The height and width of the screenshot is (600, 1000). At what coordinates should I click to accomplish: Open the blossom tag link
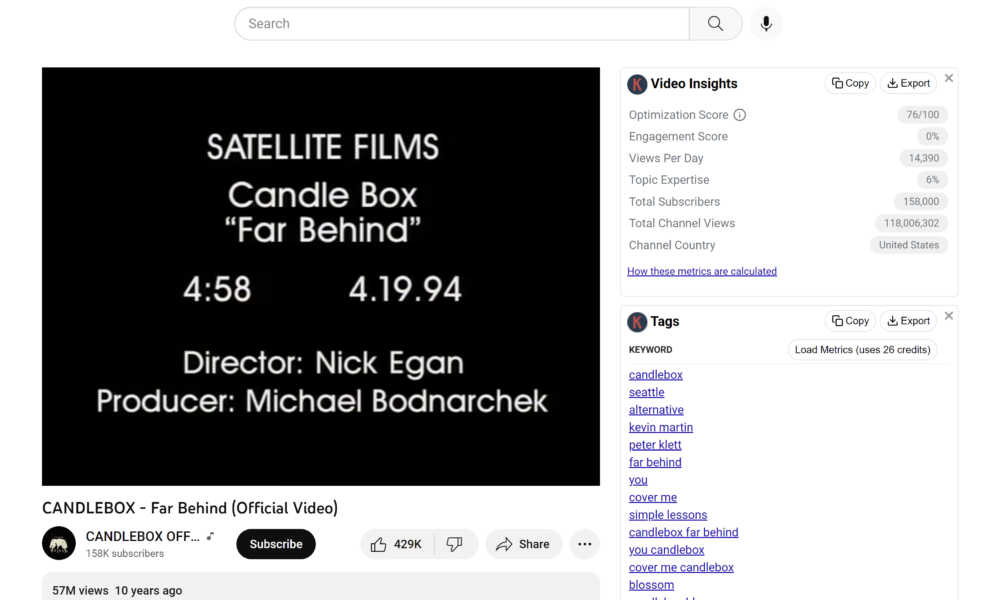[x=651, y=585]
